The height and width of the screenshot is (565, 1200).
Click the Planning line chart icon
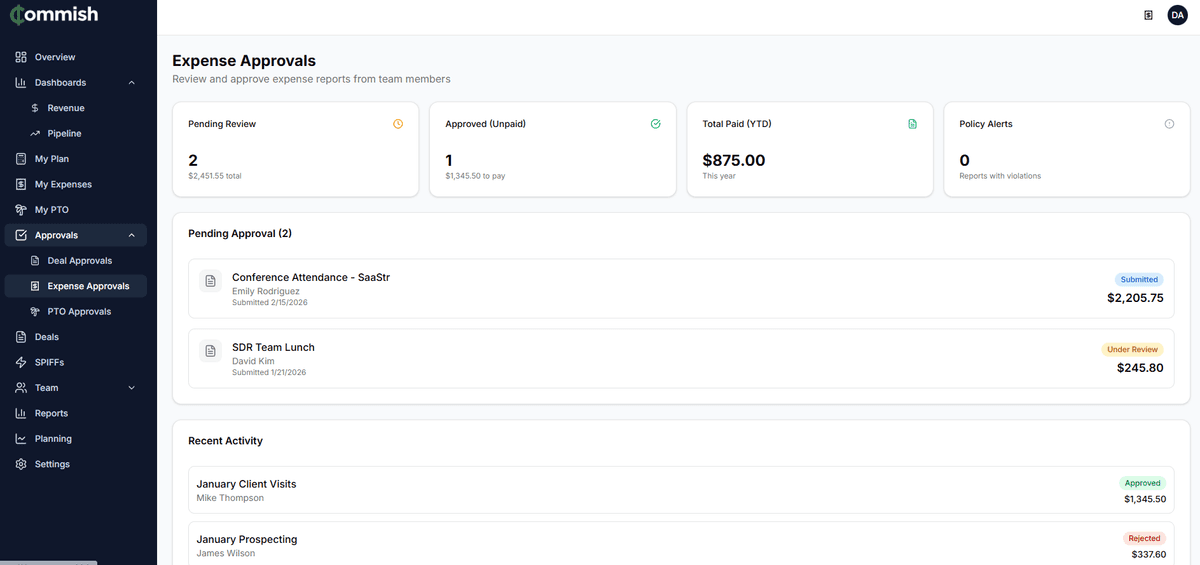(x=21, y=439)
